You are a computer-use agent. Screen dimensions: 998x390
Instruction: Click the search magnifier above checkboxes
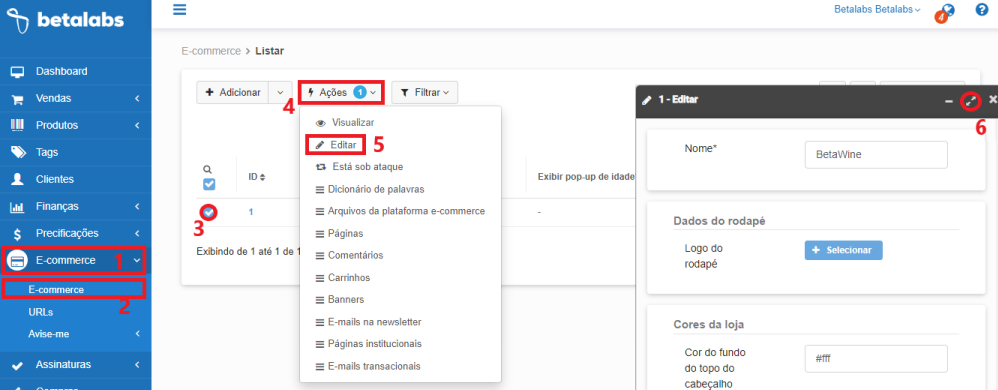[207, 169]
